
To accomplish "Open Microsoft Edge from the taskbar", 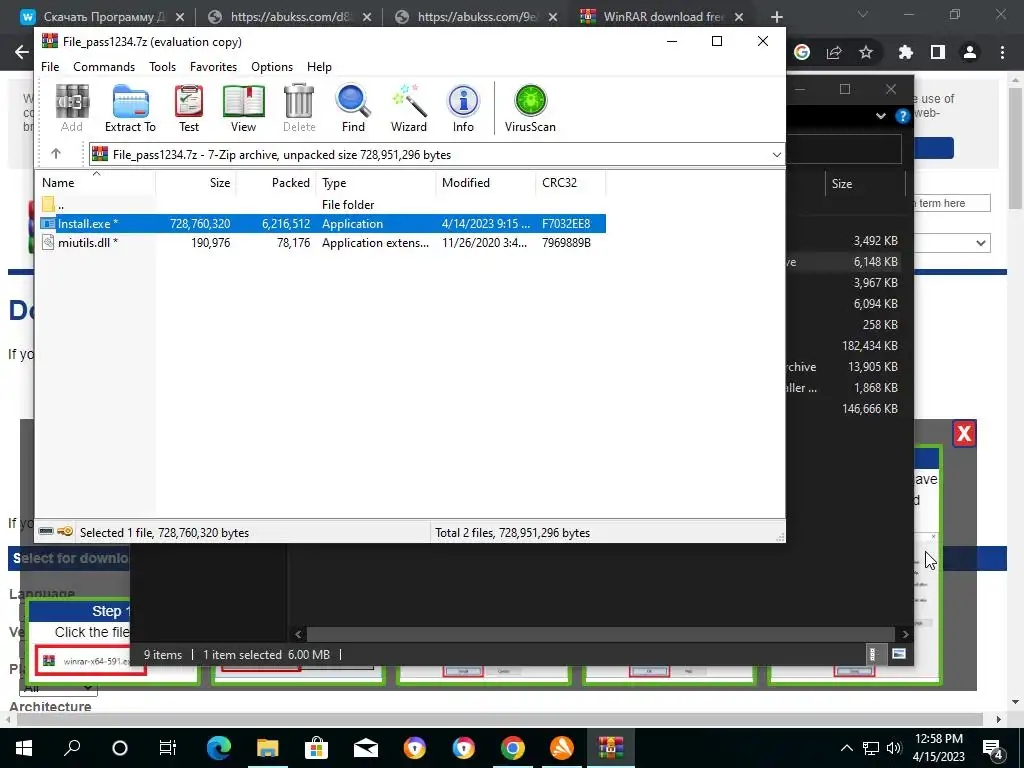I will pos(219,748).
